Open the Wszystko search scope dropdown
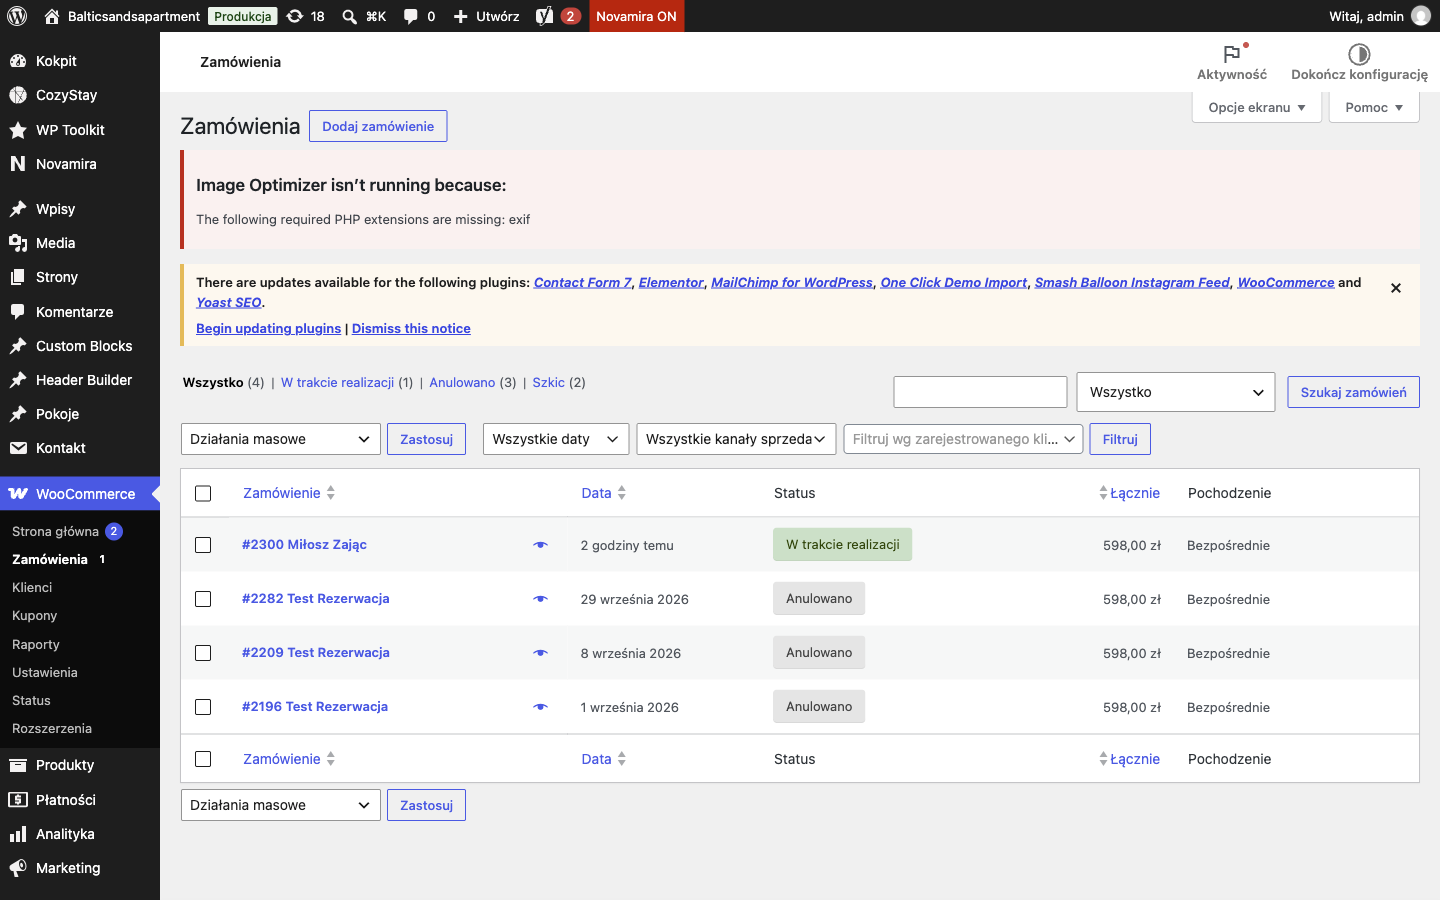The width and height of the screenshot is (1440, 900). (x=1176, y=392)
